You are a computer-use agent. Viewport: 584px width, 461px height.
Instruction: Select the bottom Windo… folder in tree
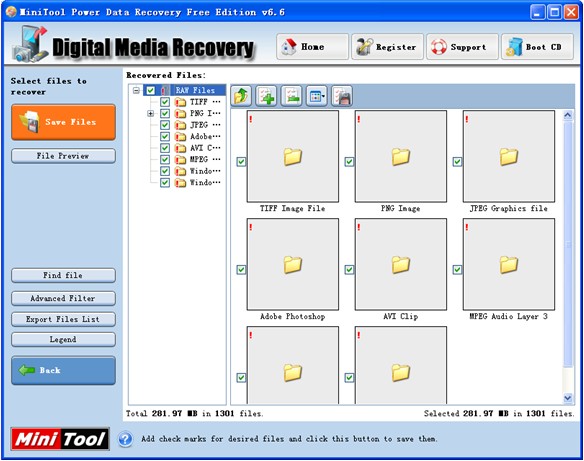point(205,183)
